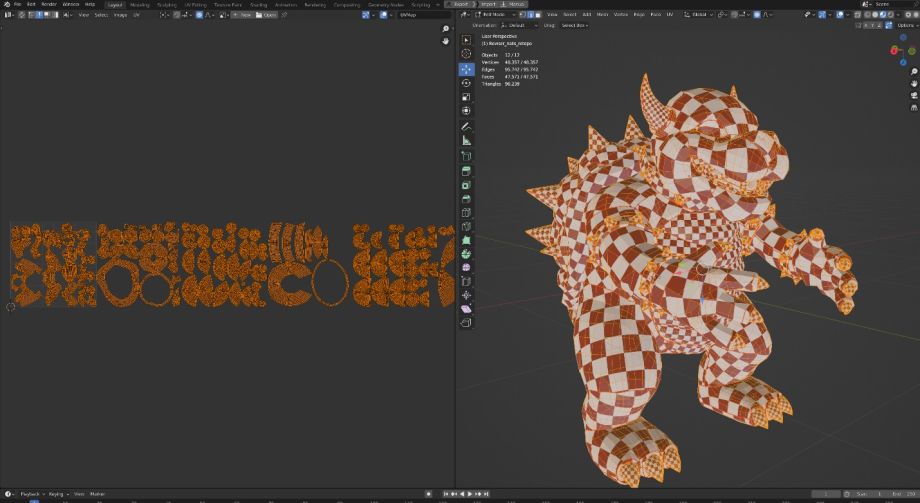The width and height of the screenshot is (920, 503).
Task: Click the Import button in top bar
Action: 488,4
